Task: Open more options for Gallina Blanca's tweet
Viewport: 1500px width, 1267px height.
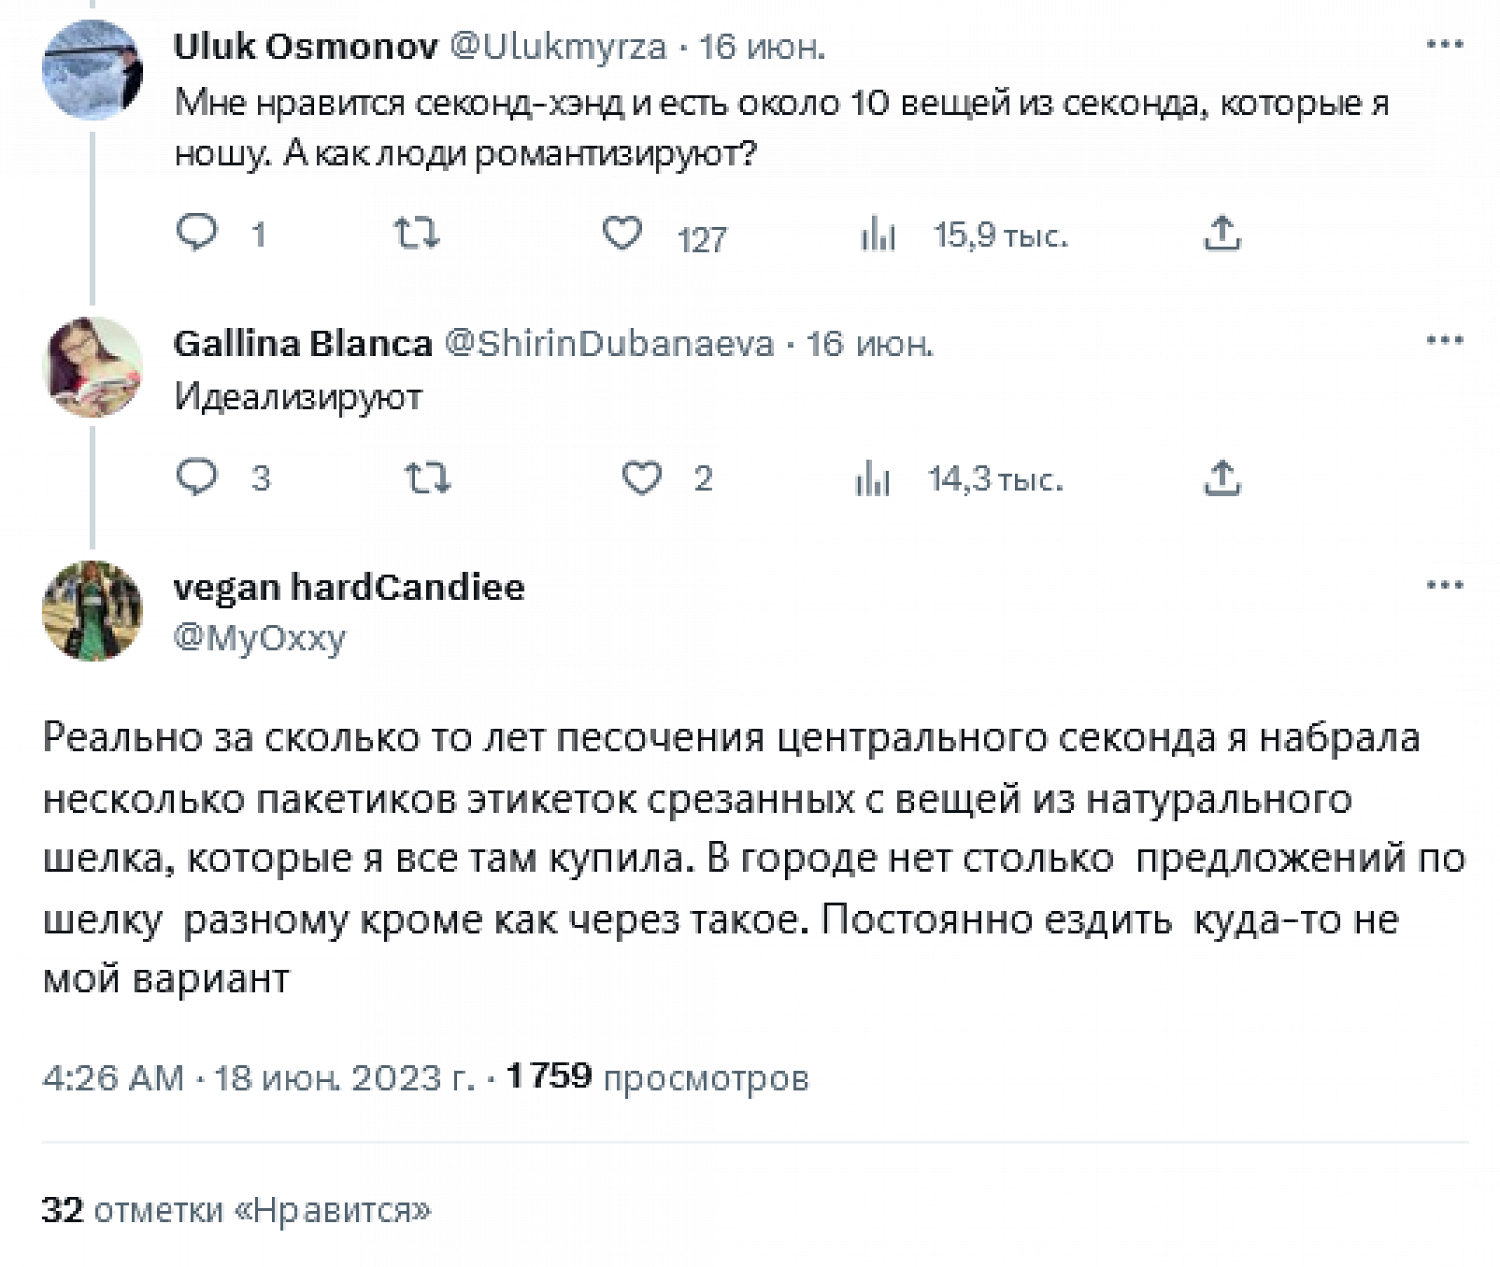Action: pos(1444,341)
